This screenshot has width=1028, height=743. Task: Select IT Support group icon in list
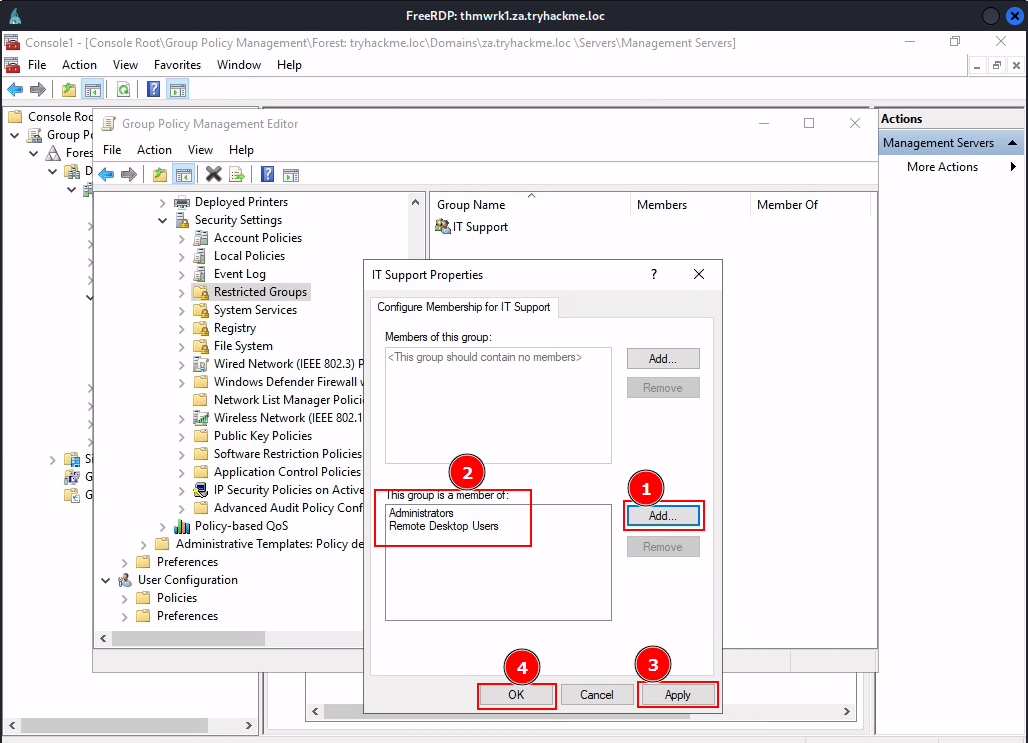[x=443, y=226]
